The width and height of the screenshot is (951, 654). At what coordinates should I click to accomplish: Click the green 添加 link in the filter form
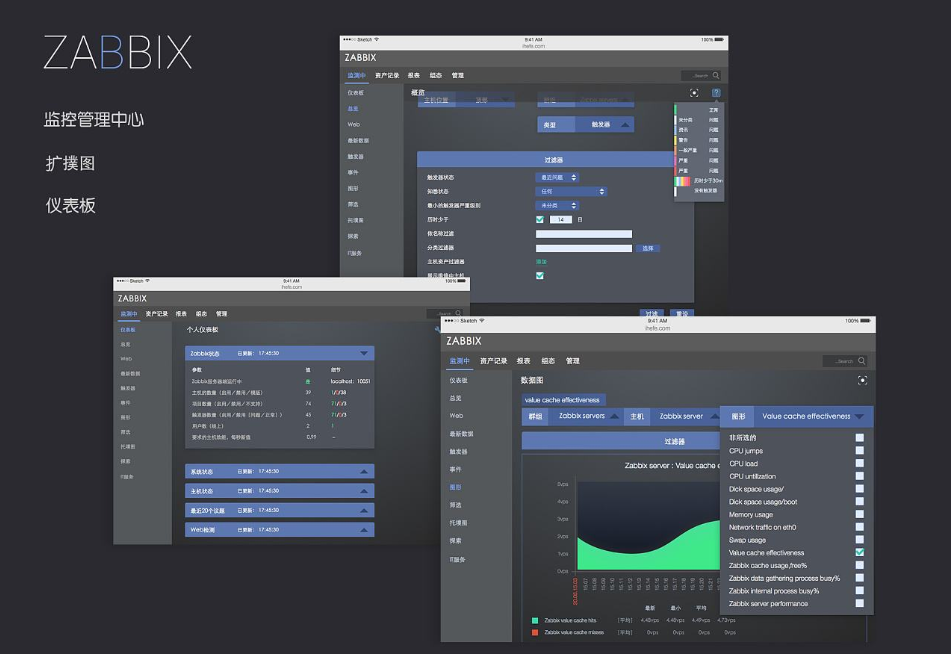click(541, 262)
